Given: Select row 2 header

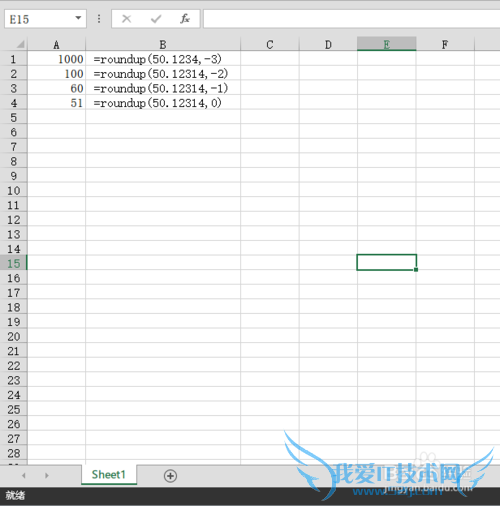Looking at the screenshot, I should click(13, 74).
